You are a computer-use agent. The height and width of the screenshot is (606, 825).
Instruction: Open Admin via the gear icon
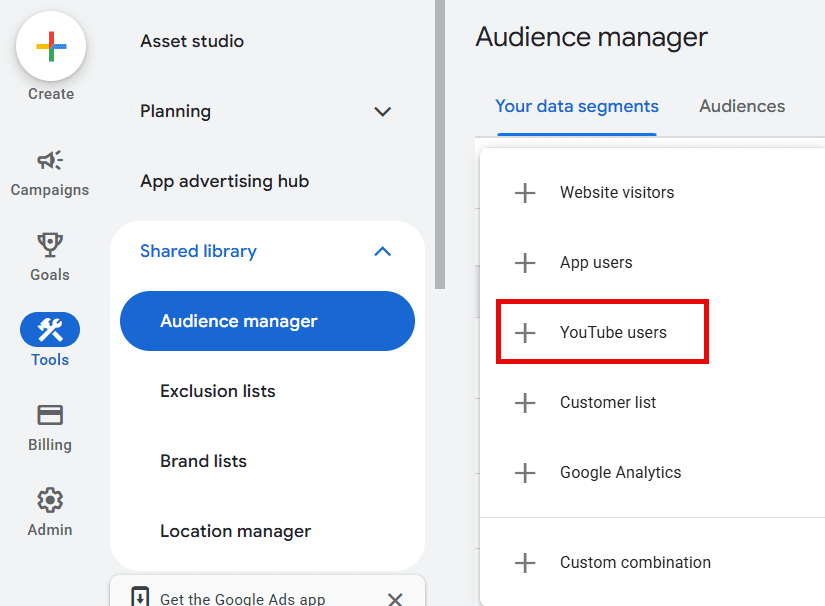click(50, 500)
